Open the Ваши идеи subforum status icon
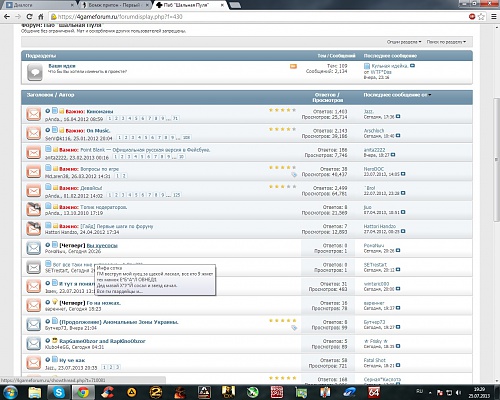 pyautogui.click(x=35, y=72)
